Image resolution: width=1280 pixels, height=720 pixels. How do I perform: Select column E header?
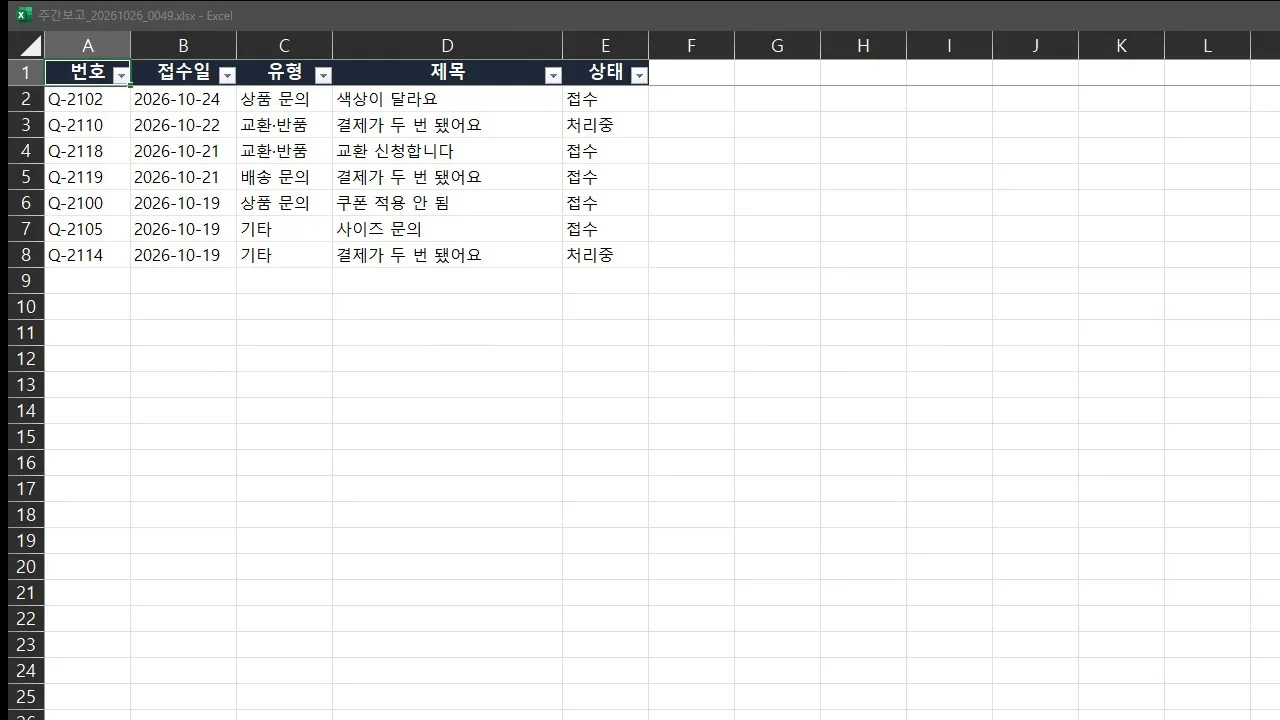pyautogui.click(x=605, y=45)
